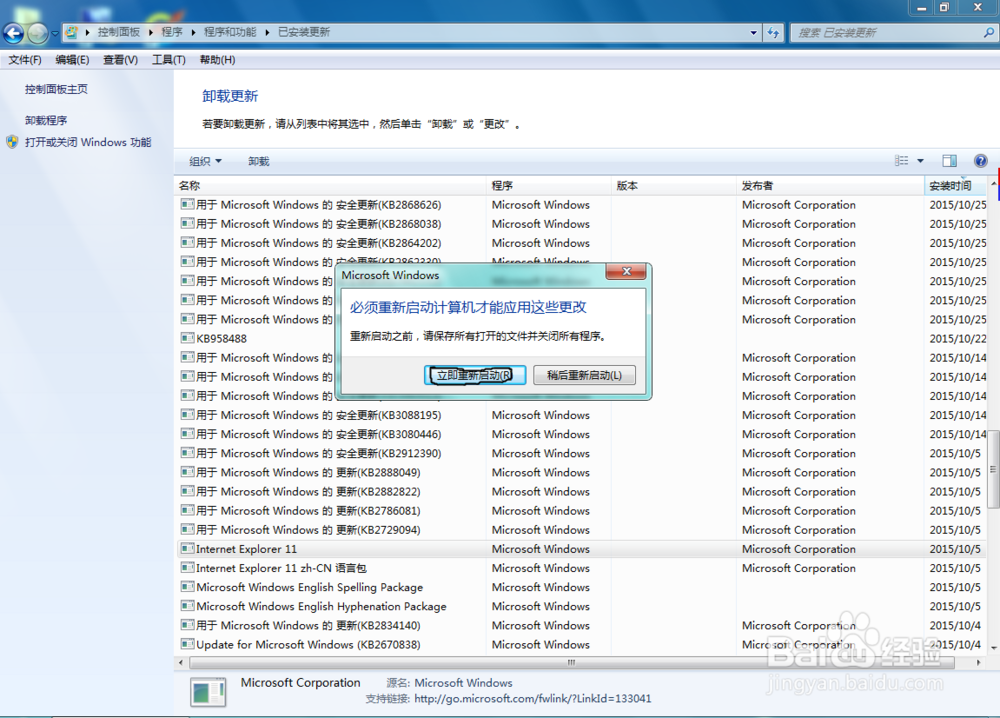Viewport: 1000px width, 718px height.
Task: Select the KB2888049 update row
Action: pos(581,473)
